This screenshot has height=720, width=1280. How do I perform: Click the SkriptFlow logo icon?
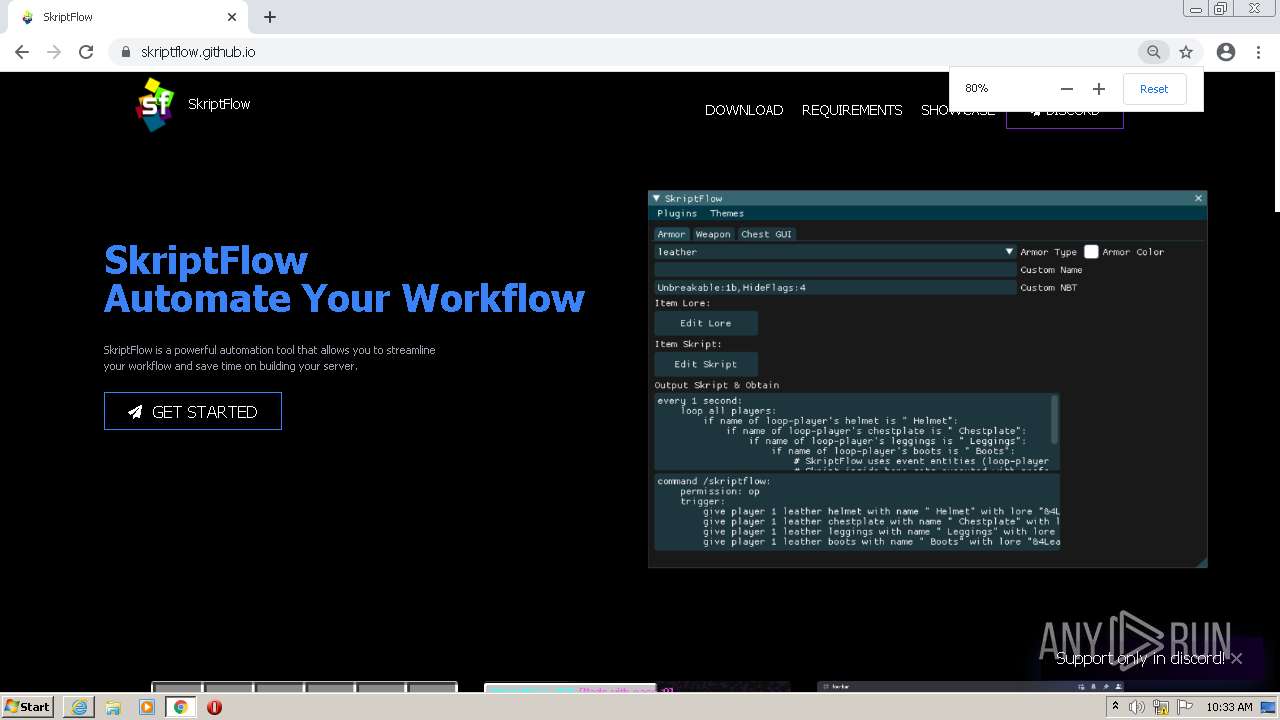pyautogui.click(x=154, y=104)
